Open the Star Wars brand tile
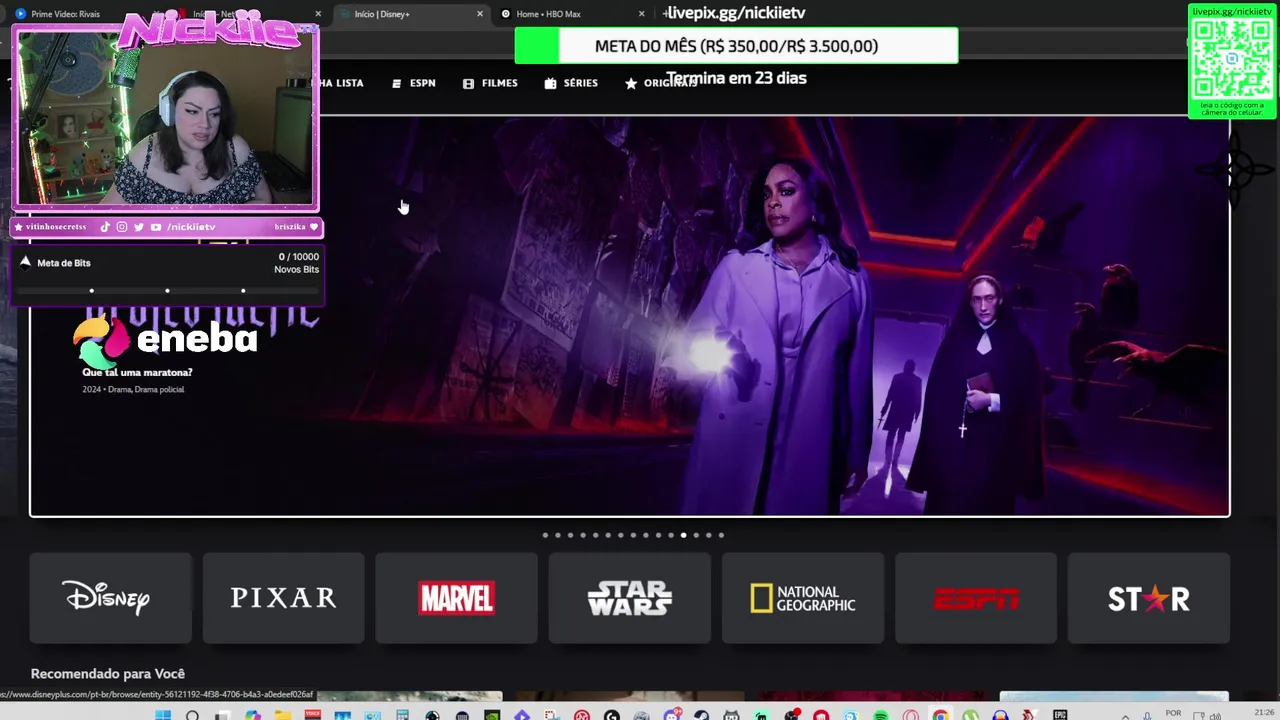 (x=629, y=598)
